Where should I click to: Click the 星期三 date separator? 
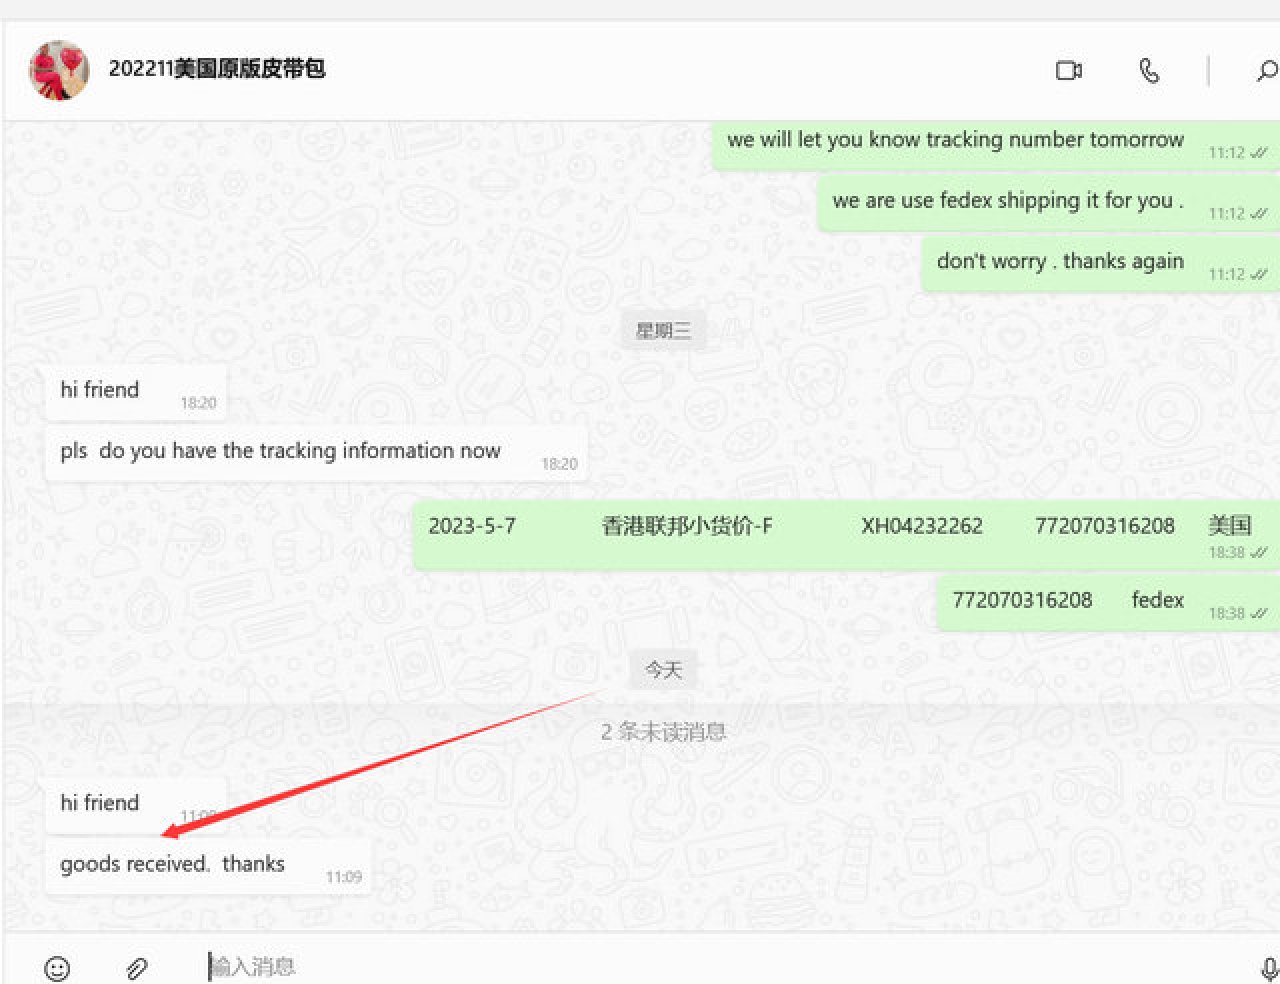663,331
